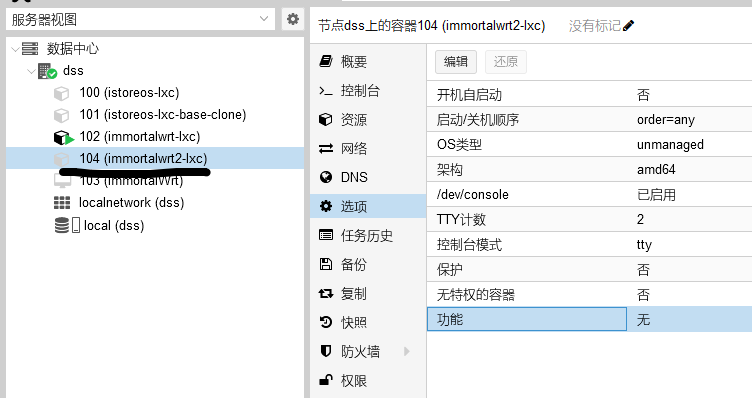Screen dimensions: 752x398
Task: Open the 备份 backup floppy icon
Action: point(326,264)
